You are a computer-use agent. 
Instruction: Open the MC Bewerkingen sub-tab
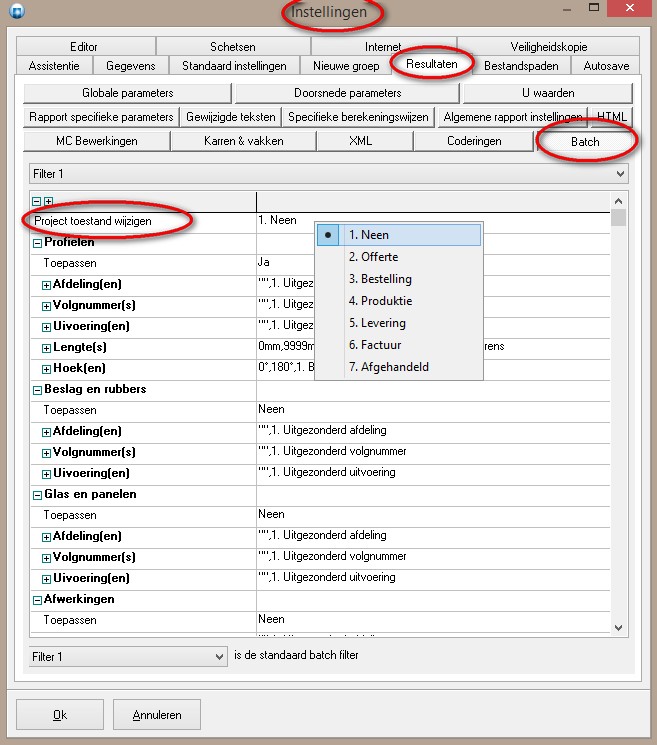click(96, 141)
